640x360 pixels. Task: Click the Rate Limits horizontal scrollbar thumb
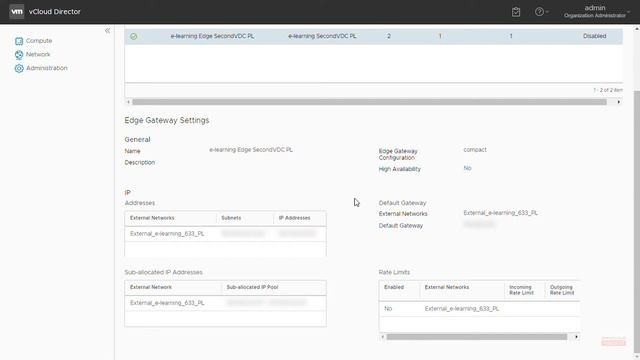(x=477, y=337)
